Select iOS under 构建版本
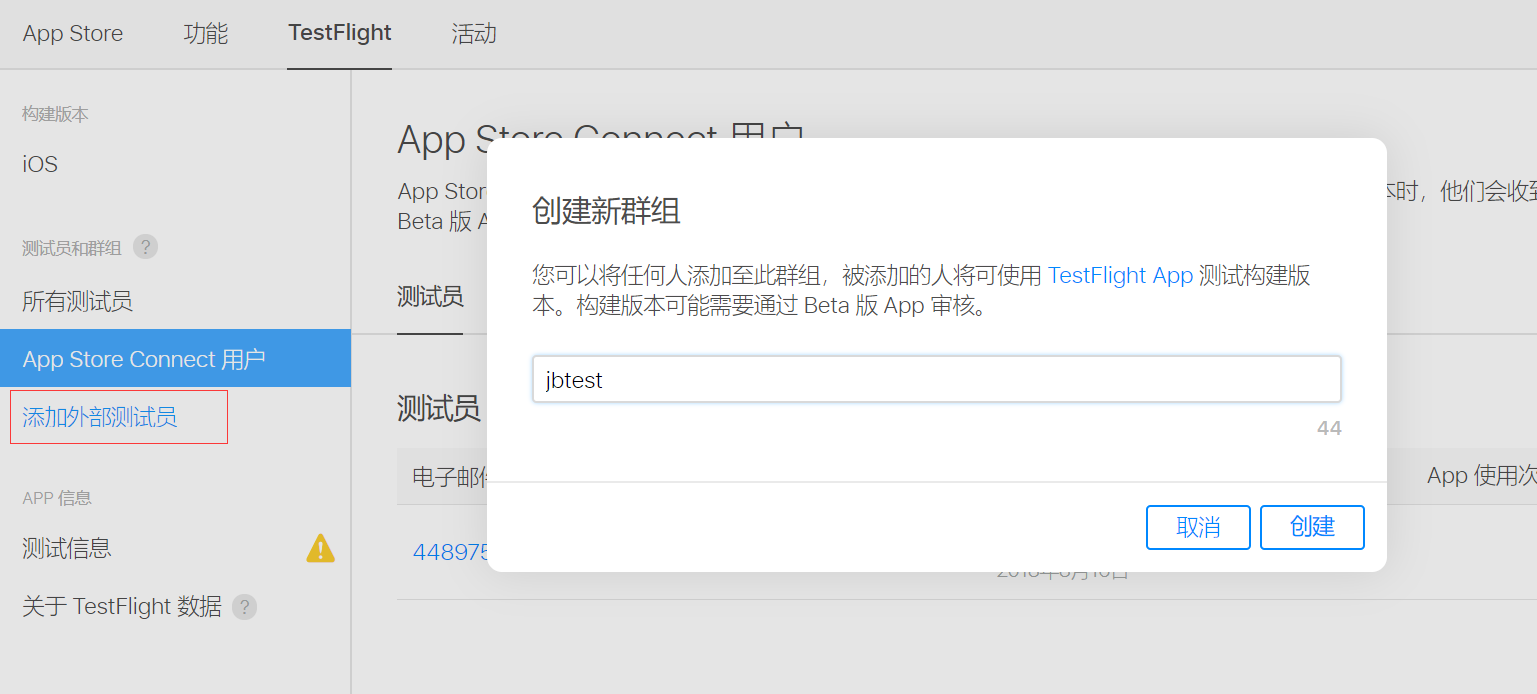Image resolution: width=1537 pixels, height=694 pixels. pyautogui.click(x=40, y=164)
